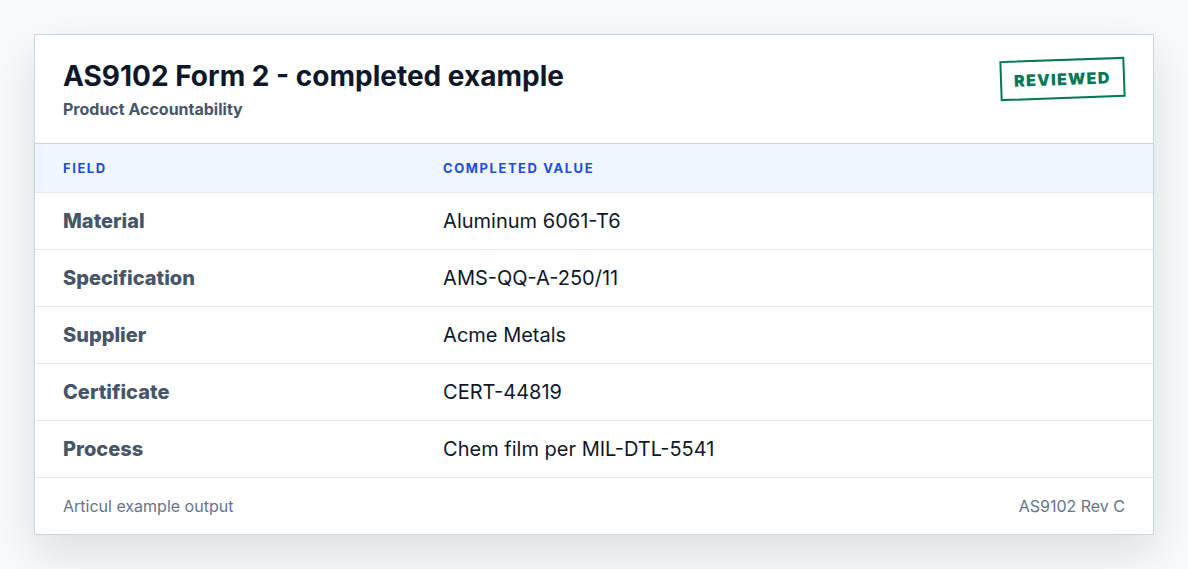Select the Material table row
The image size is (1188, 569).
(x=594, y=221)
